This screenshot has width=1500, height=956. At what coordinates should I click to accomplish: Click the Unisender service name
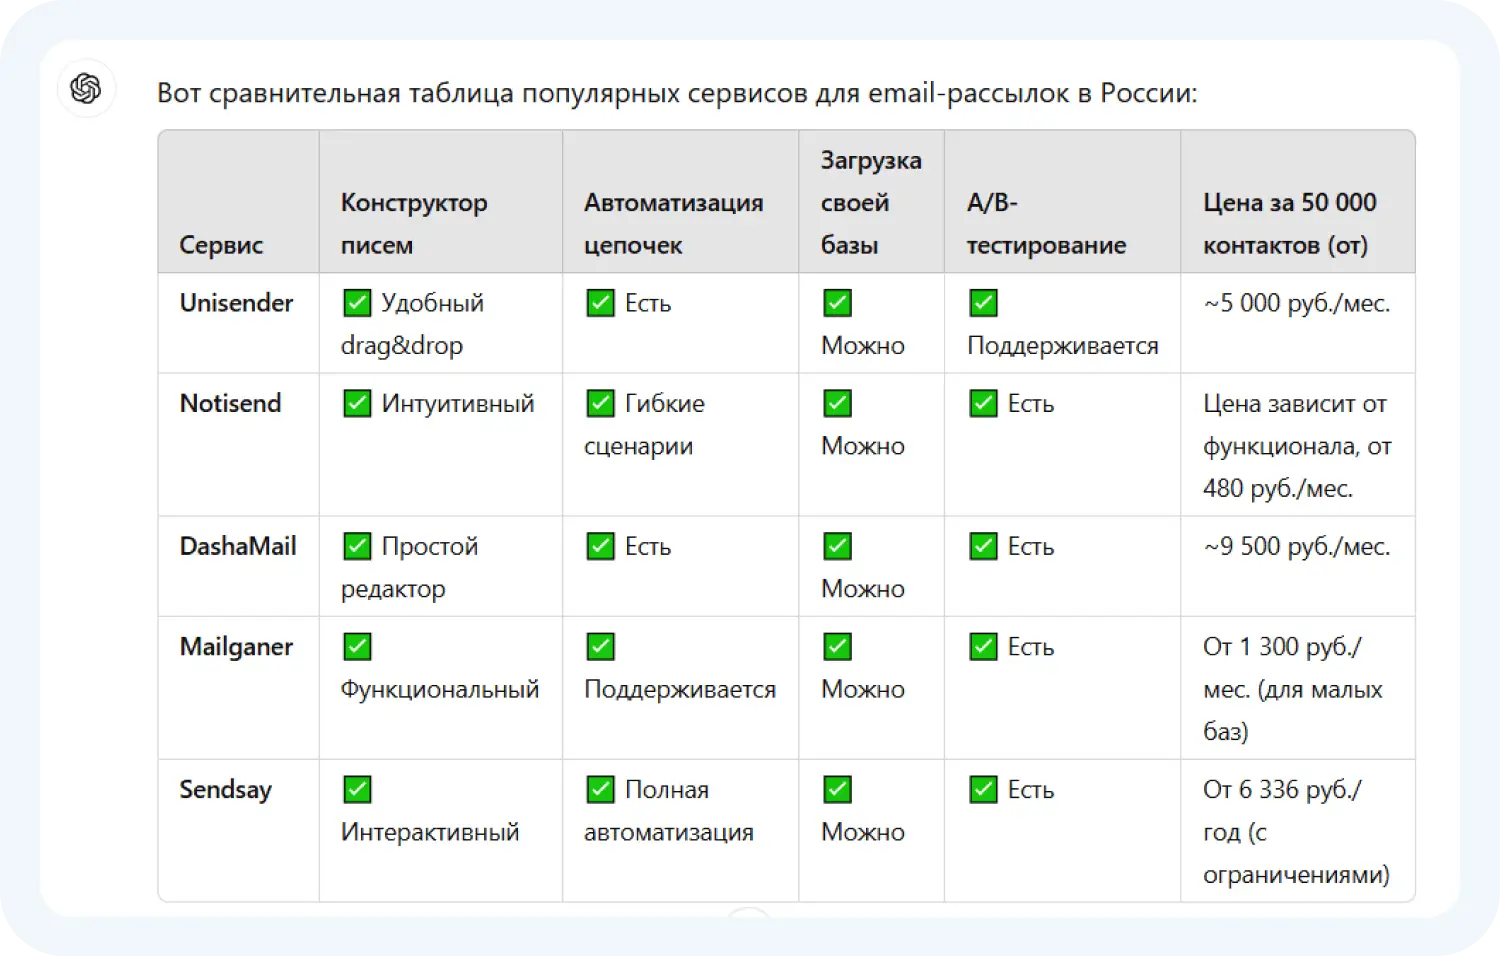236,303
